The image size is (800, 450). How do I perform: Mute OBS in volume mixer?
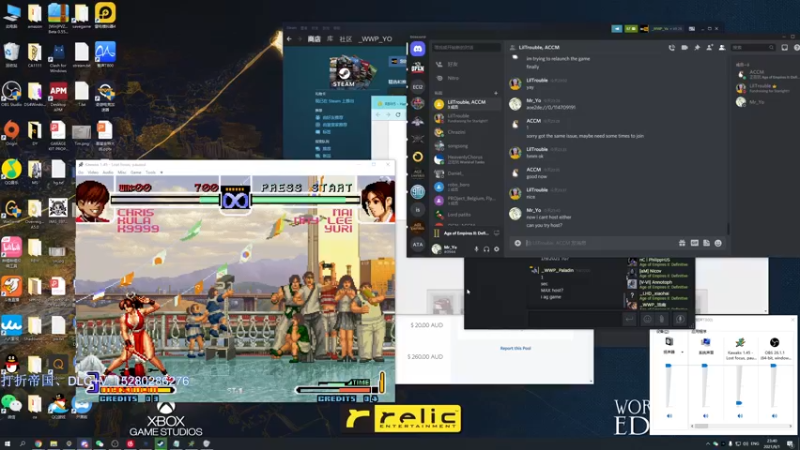[774, 416]
